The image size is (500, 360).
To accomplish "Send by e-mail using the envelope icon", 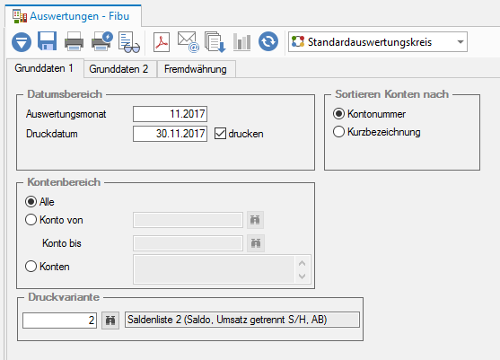I will coord(188,42).
